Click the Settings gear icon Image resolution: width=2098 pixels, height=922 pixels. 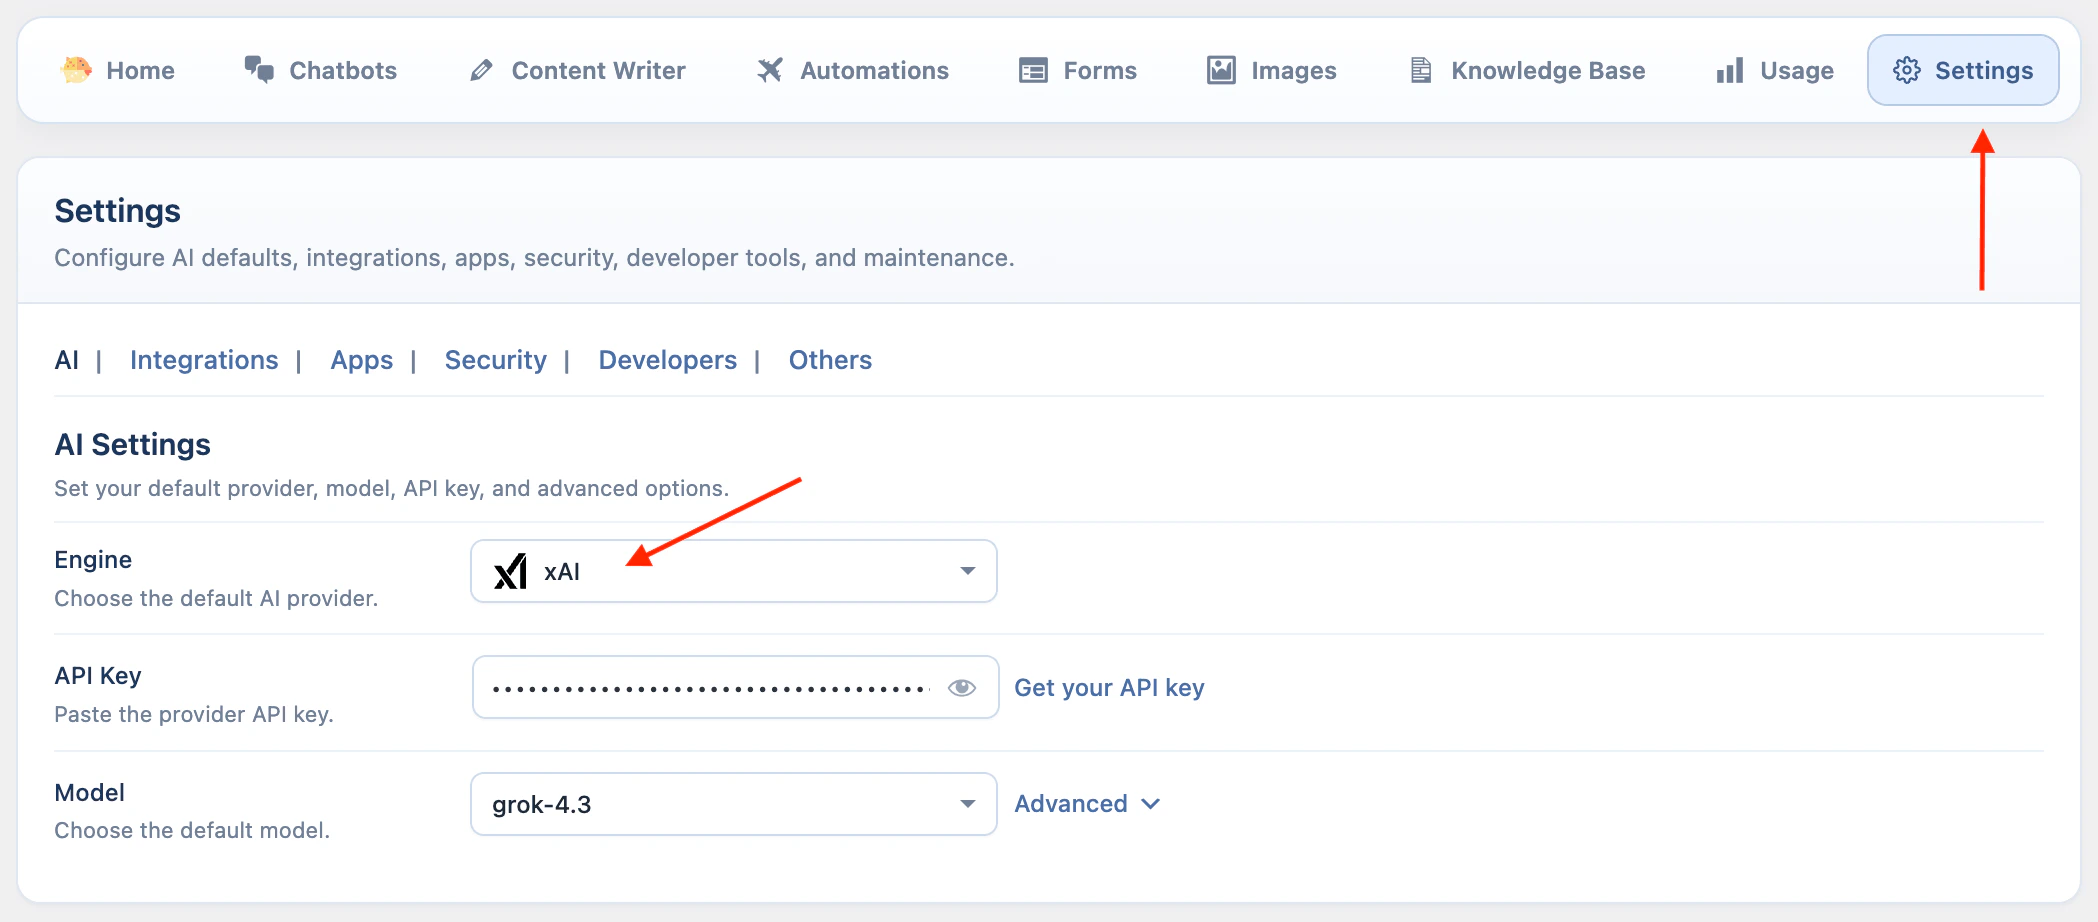[1907, 70]
